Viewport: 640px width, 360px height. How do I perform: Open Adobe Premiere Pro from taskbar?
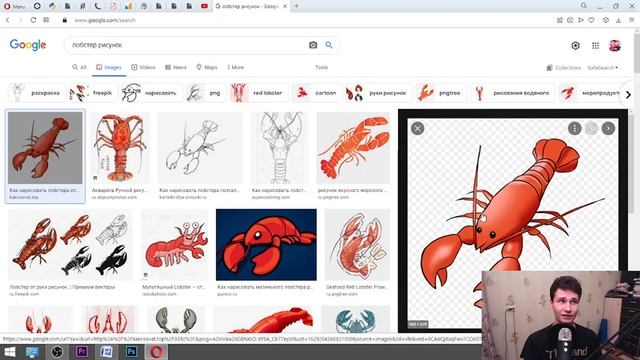tap(81, 352)
